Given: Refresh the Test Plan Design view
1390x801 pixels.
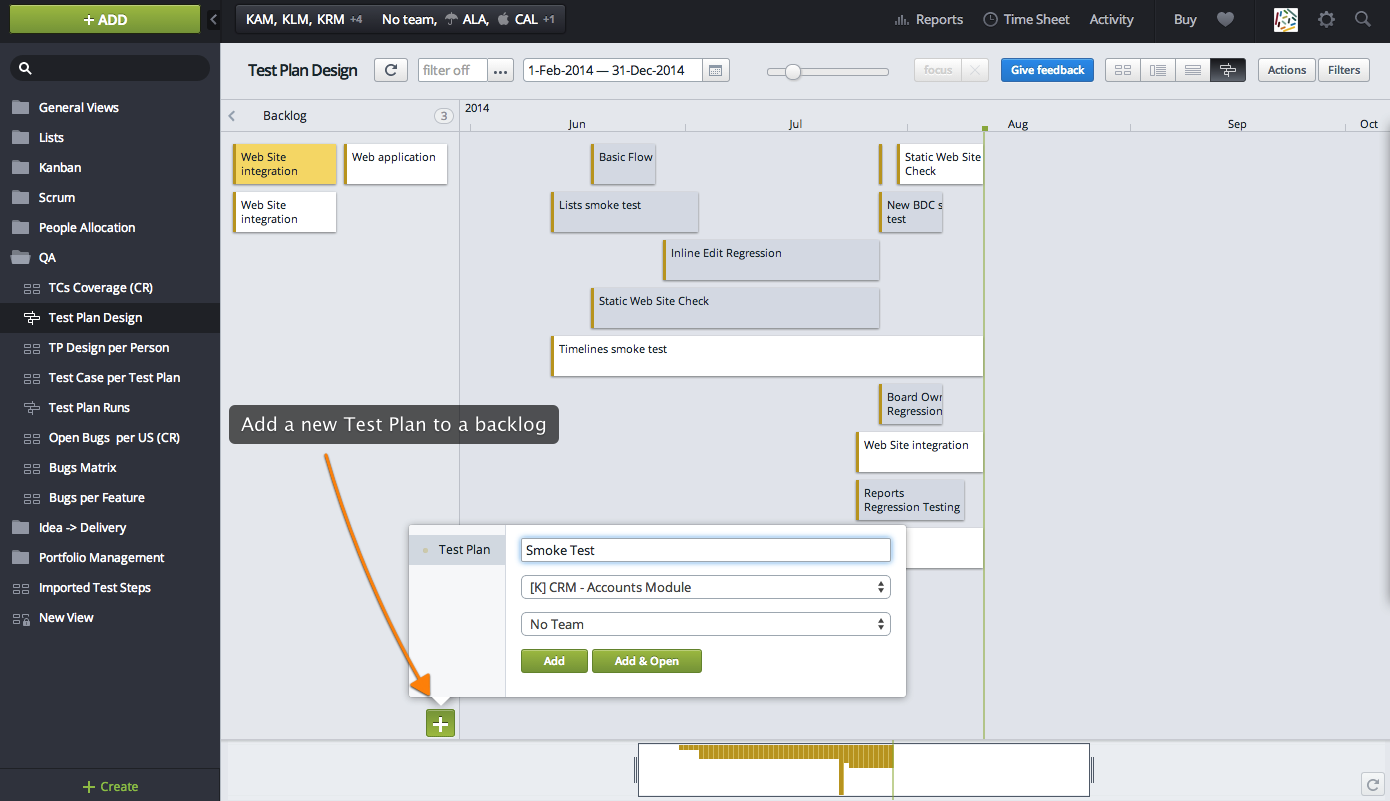Looking at the screenshot, I should tap(390, 70).
